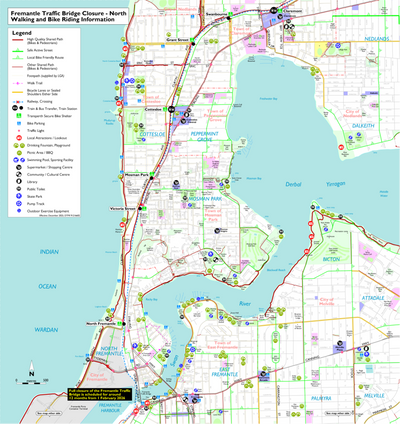
Task: Click the Pump Track icon in the legend
Action: 19,204
